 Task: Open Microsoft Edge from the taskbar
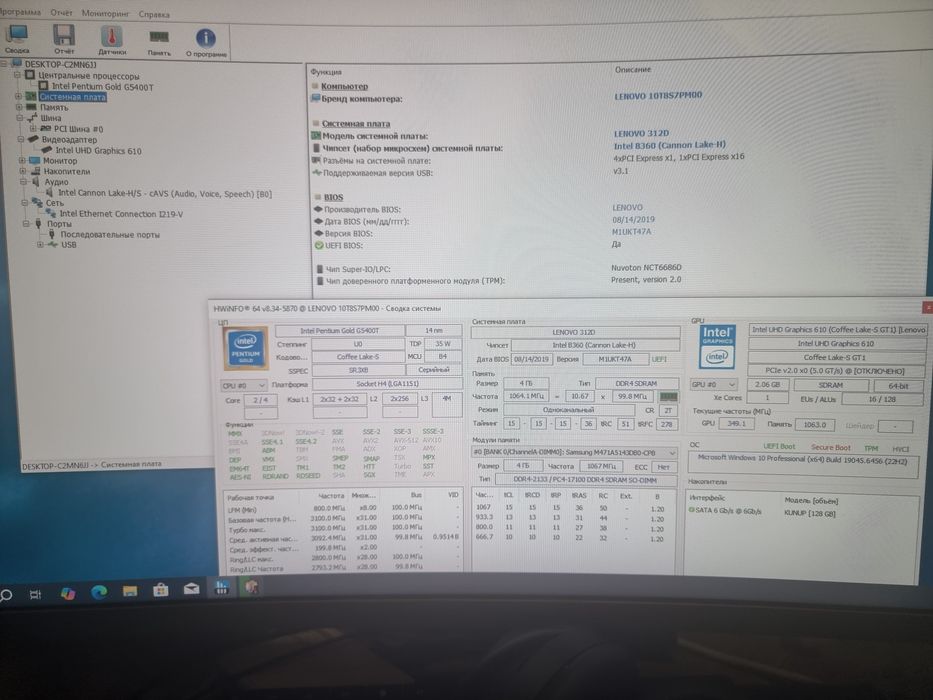coord(99,592)
